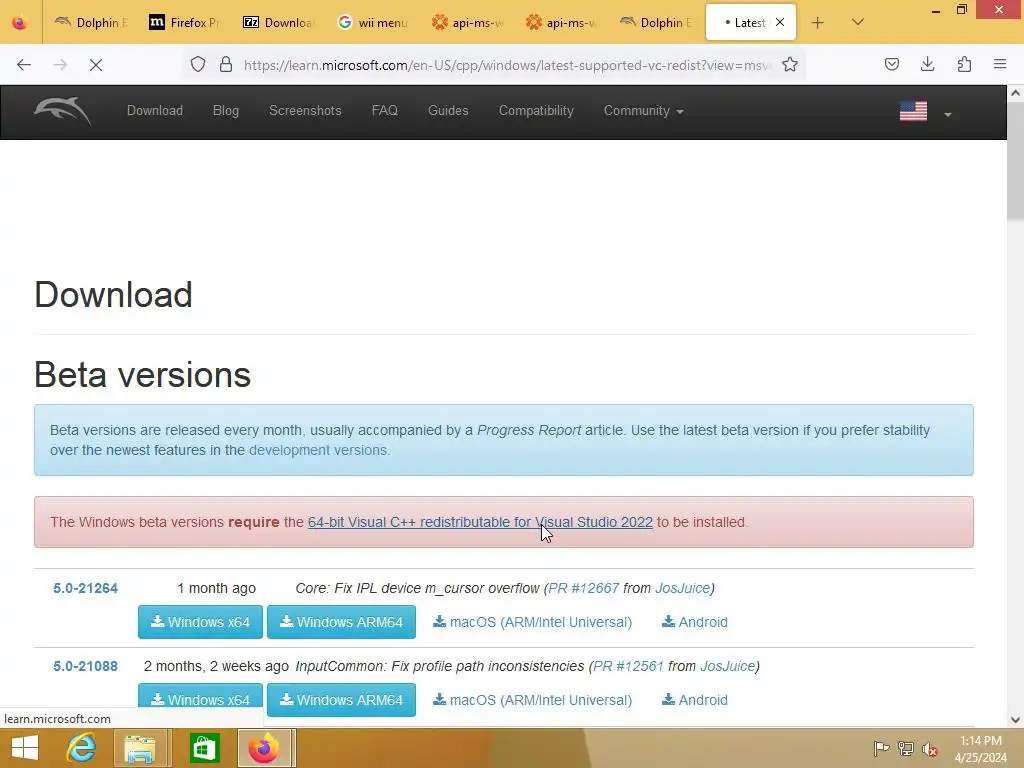The width and height of the screenshot is (1024, 768).
Task: Open the Firefox hamburger menu
Action: 1000,64
